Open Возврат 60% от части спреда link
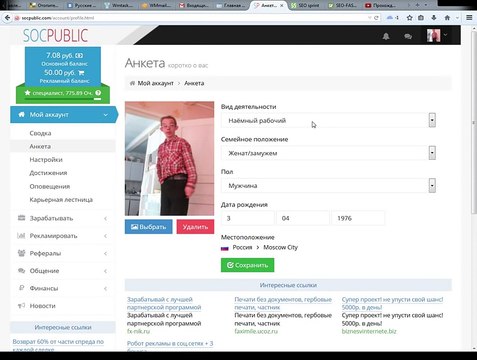This screenshot has width=477, height=360. pyautogui.click(x=58, y=345)
